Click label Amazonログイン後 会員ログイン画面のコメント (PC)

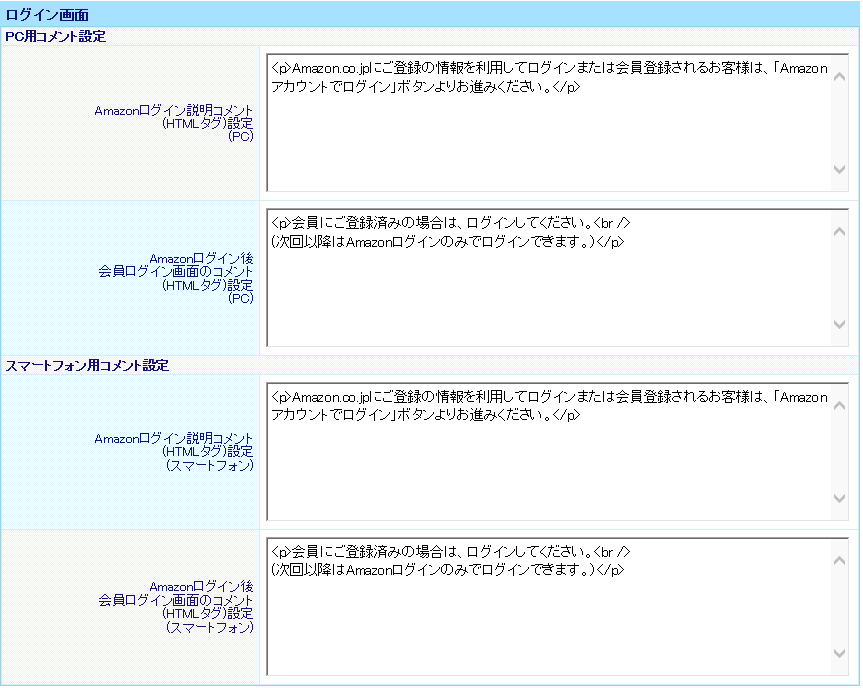pyautogui.click(x=176, y=279)
